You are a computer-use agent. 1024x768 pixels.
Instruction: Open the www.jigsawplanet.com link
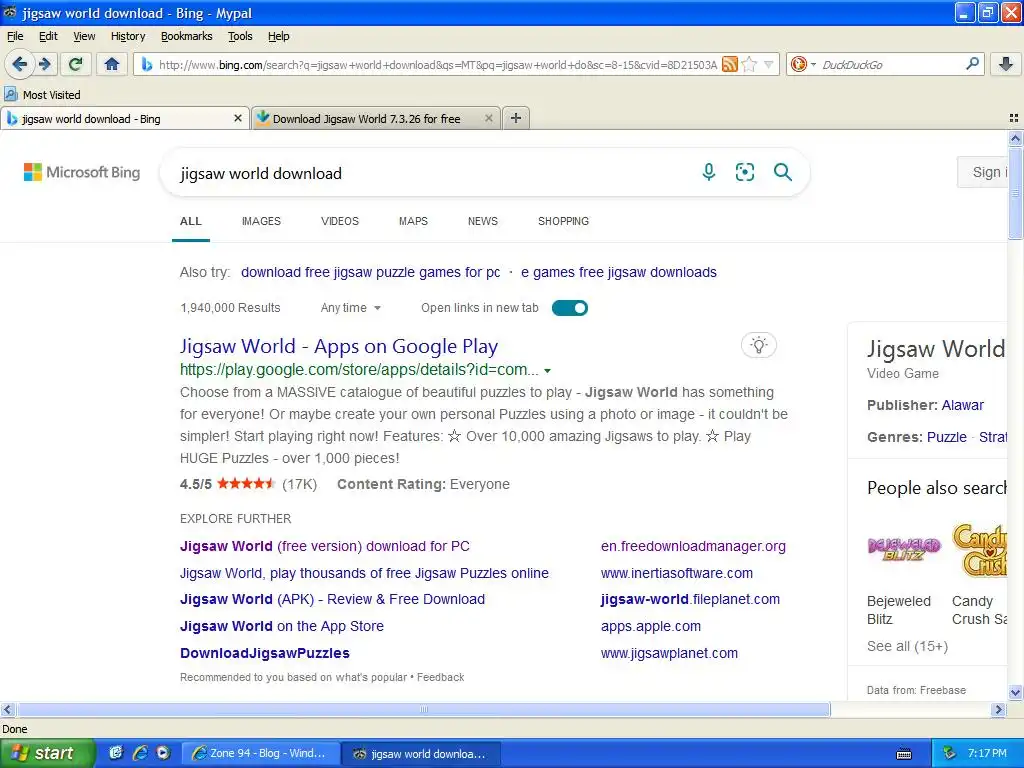coord(669,653)
